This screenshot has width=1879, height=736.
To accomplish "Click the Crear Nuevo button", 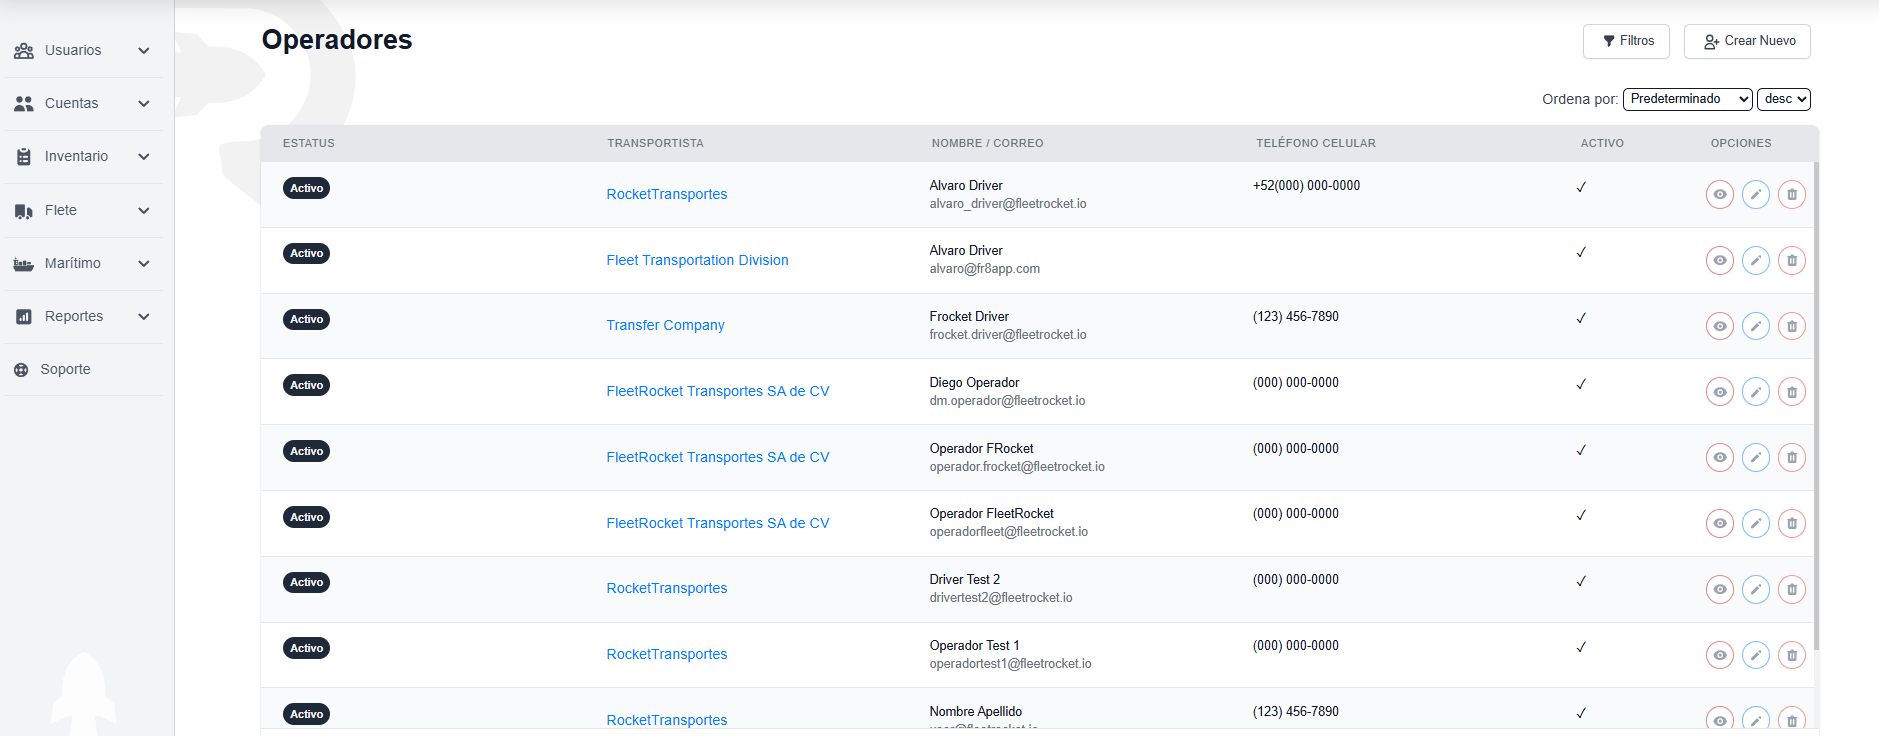I will (1747, 41).
